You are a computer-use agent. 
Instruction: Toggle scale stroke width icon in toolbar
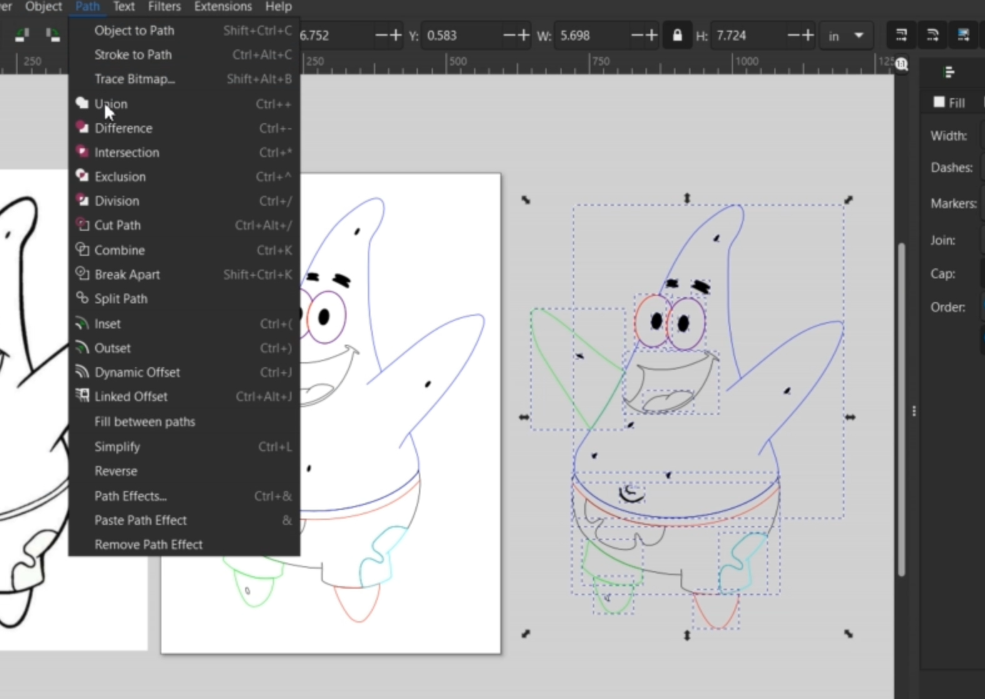point(901,35)
